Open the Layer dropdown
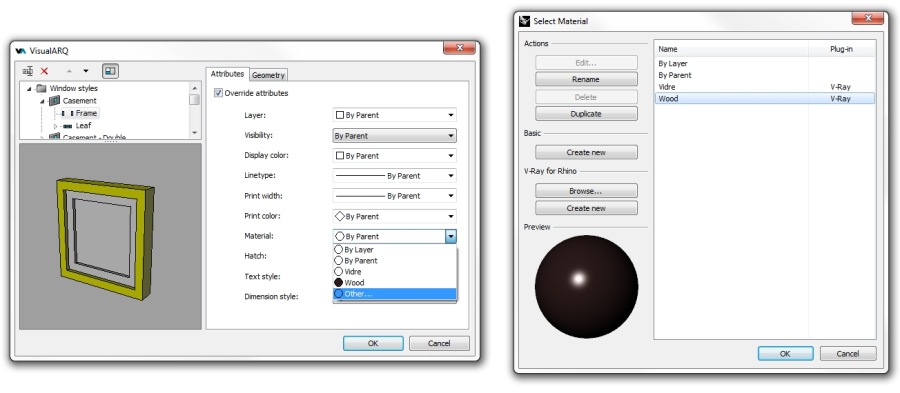 pos(394,115)
